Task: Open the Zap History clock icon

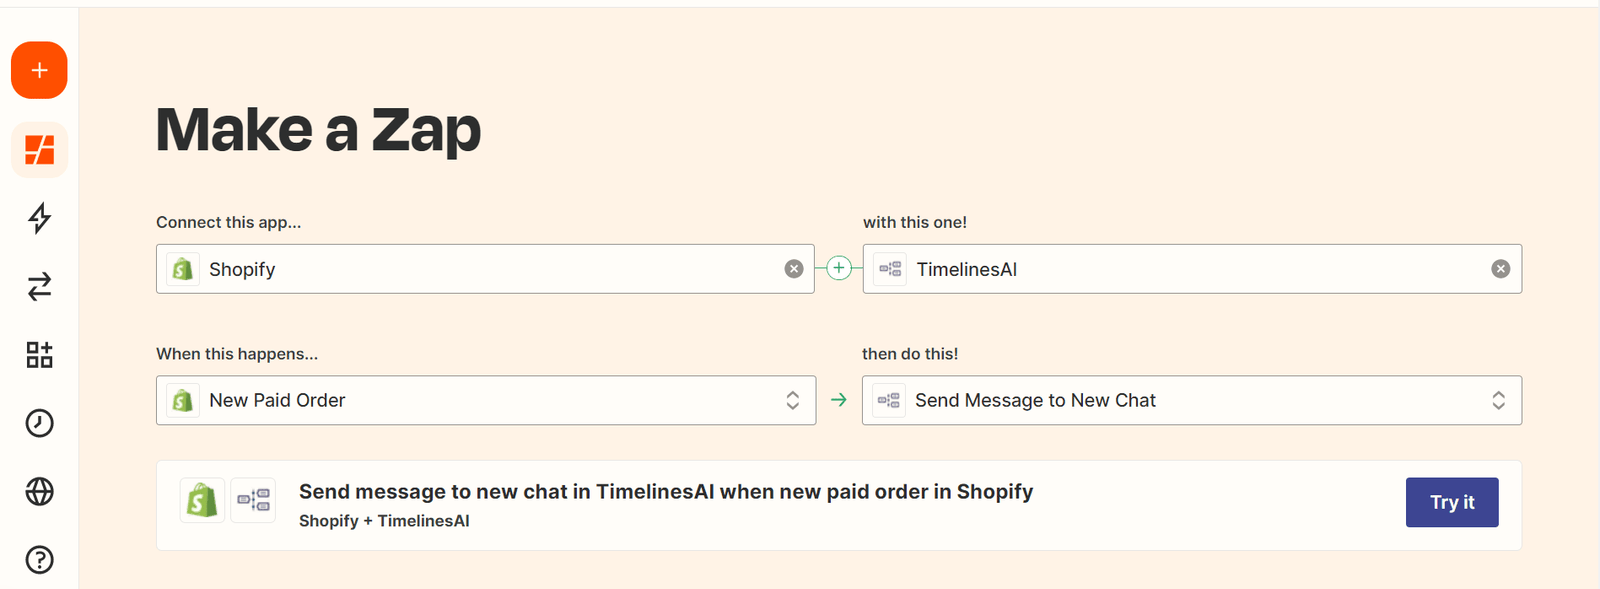Action: tap(38, 423)
